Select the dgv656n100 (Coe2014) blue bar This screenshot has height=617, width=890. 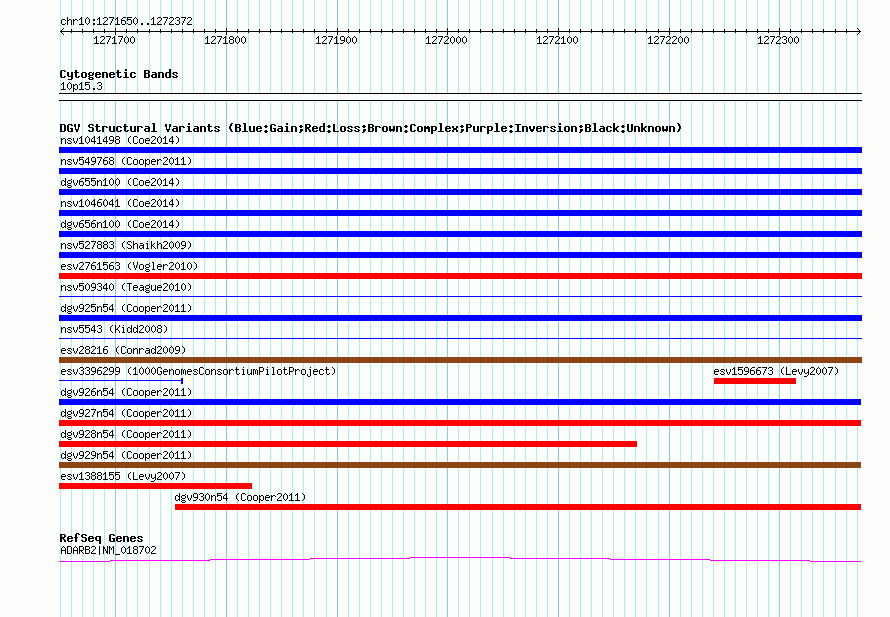[460, 234]
